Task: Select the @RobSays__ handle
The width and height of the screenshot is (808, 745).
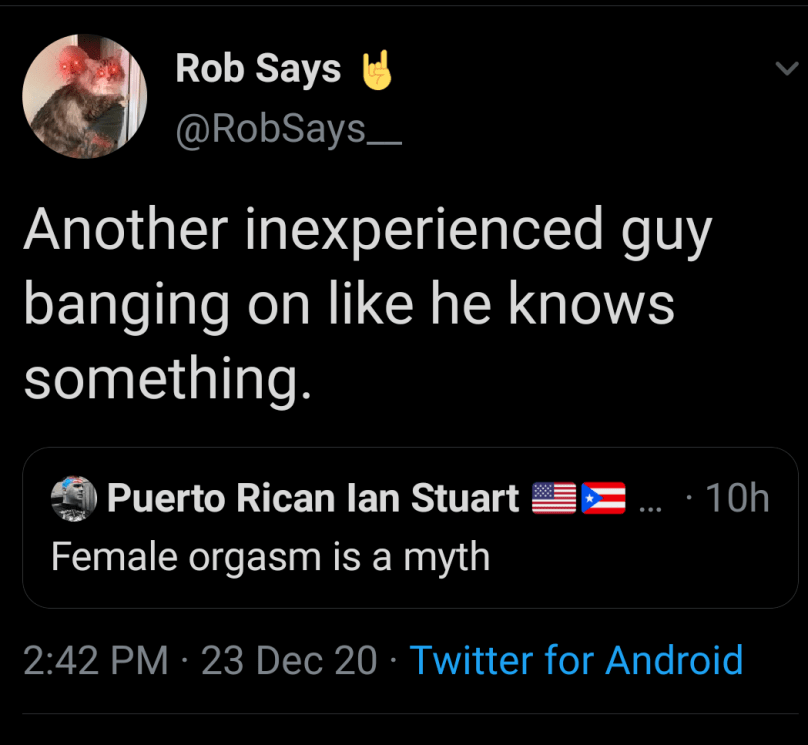Action: [x=288, y=128]
